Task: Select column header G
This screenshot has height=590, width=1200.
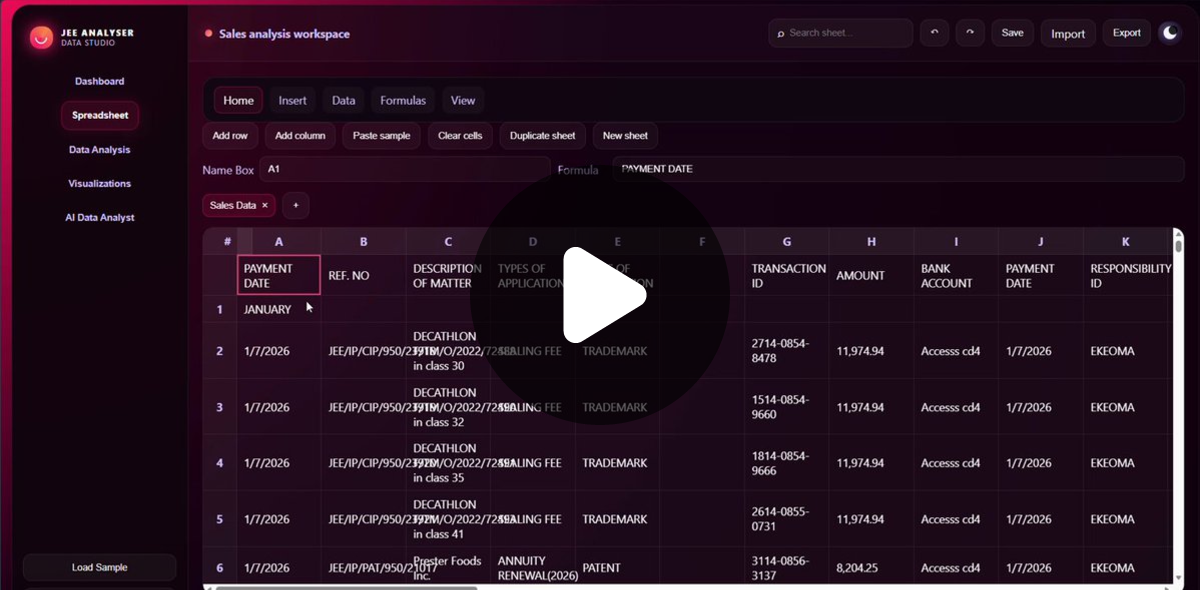Action: [x=787, y=241]
